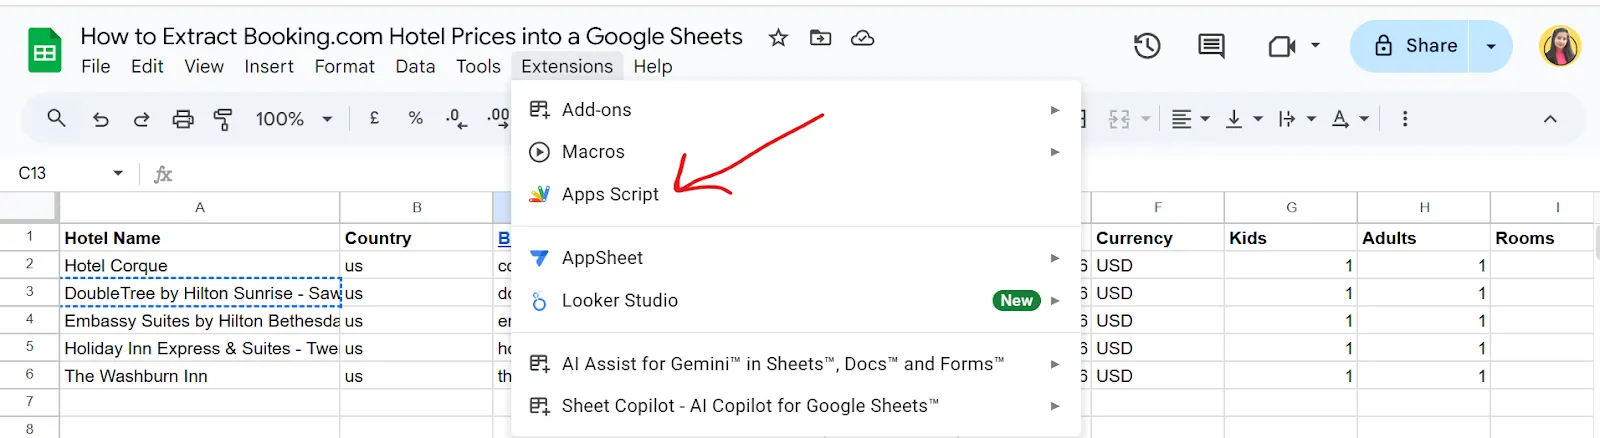Check the cloud document status icon
The height and width of the screenshot is (438, 1600).
click(862, 38)
